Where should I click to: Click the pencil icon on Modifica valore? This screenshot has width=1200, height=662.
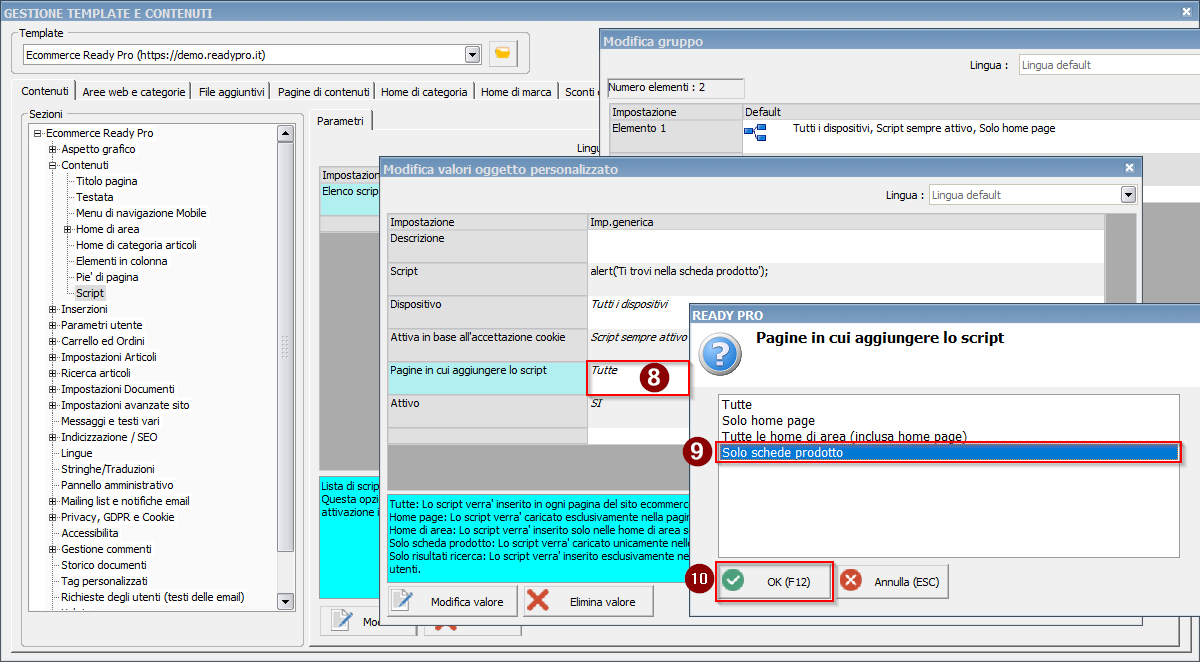coord(402,601)
